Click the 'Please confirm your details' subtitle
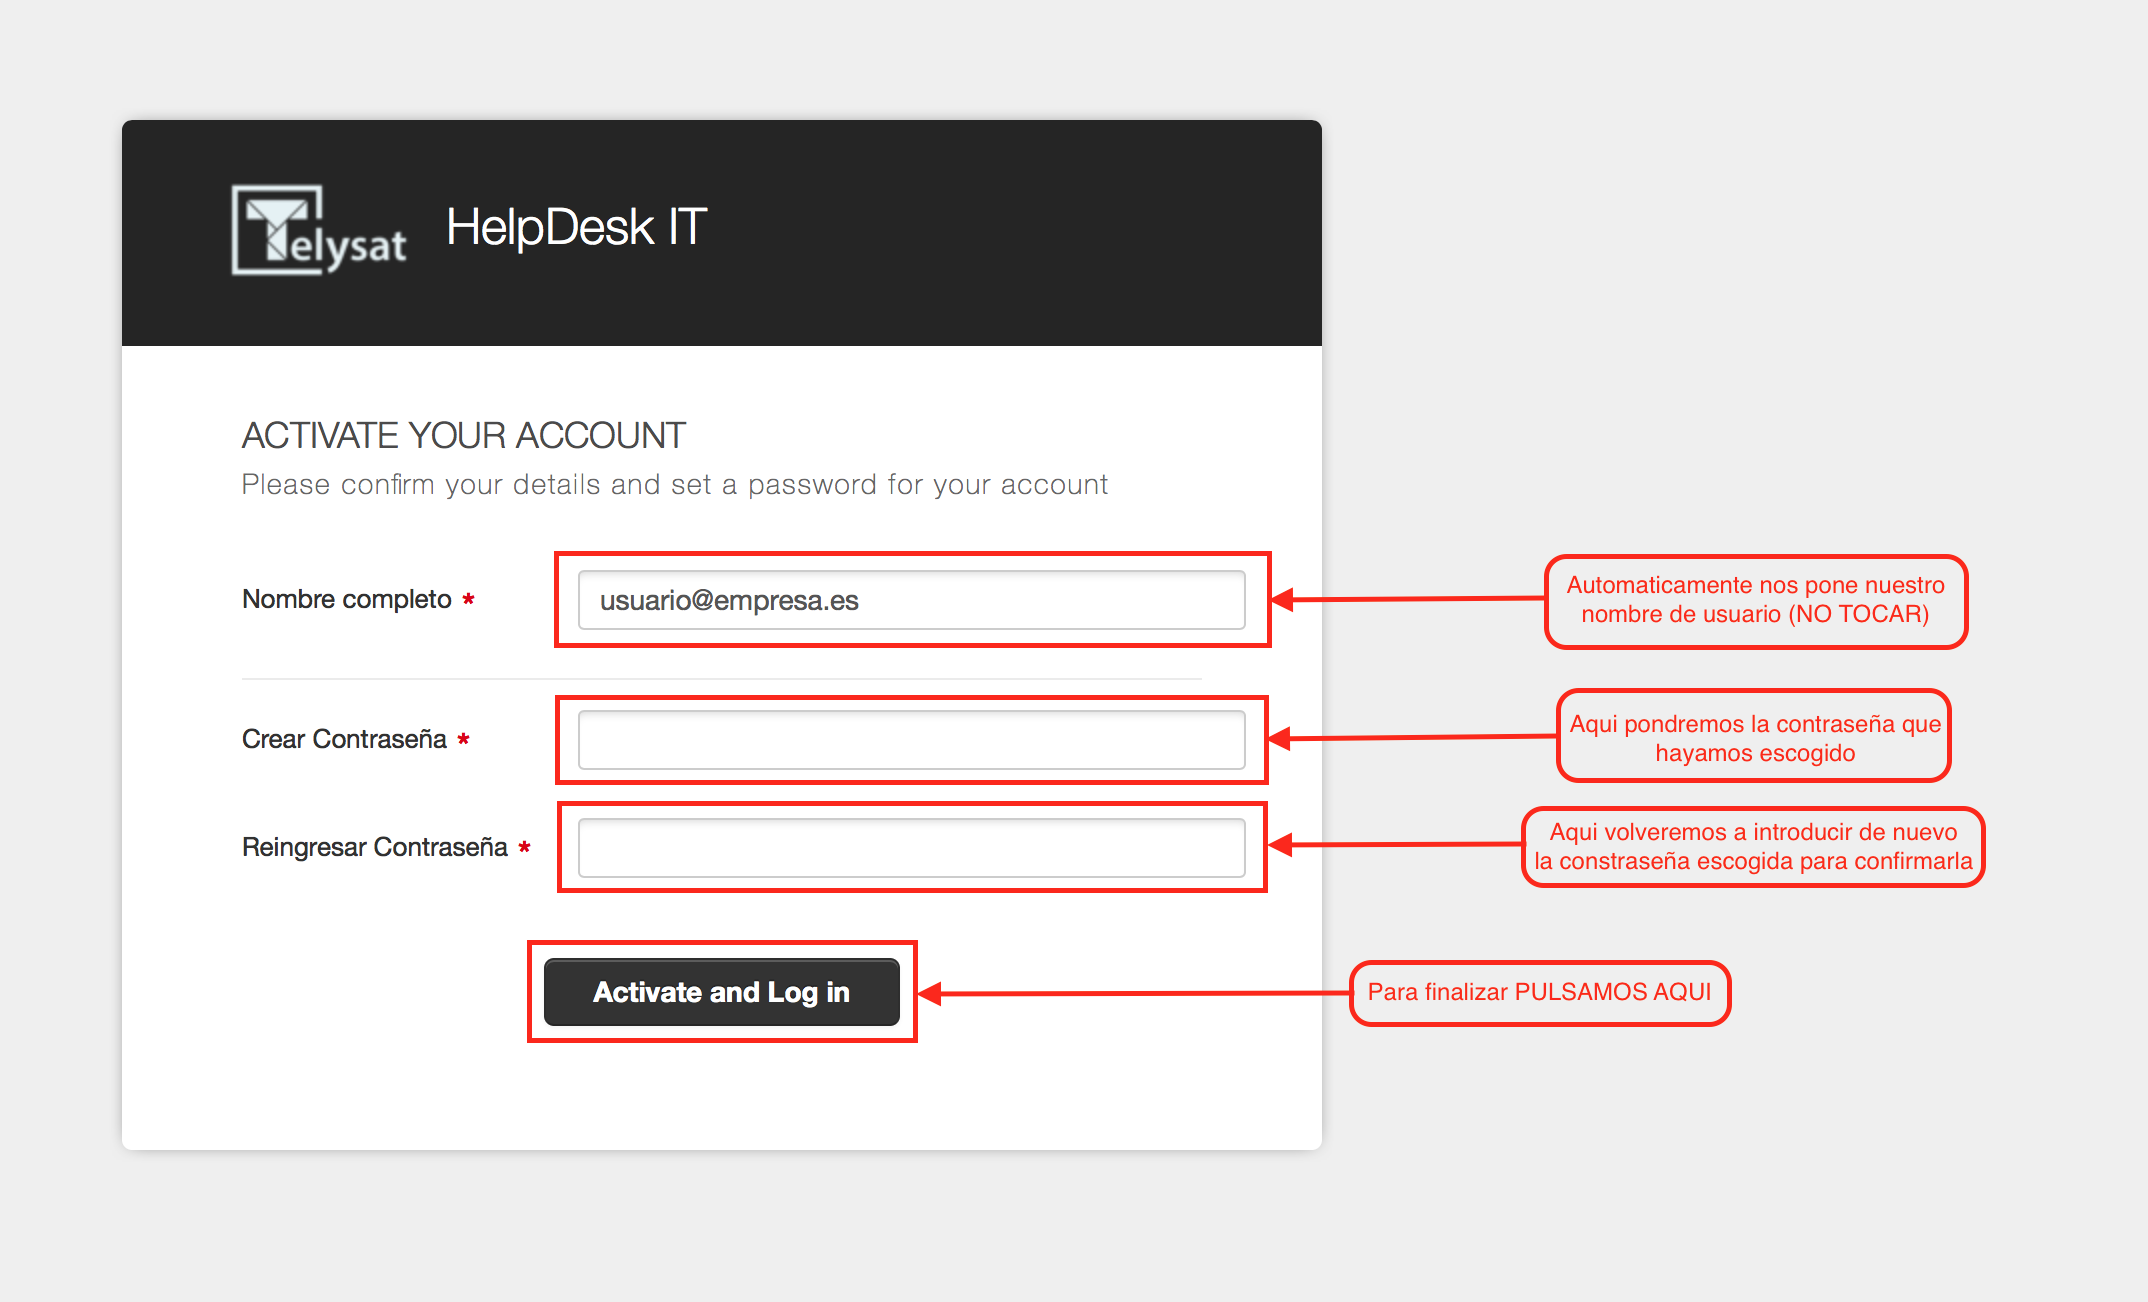 pos(674,485)
